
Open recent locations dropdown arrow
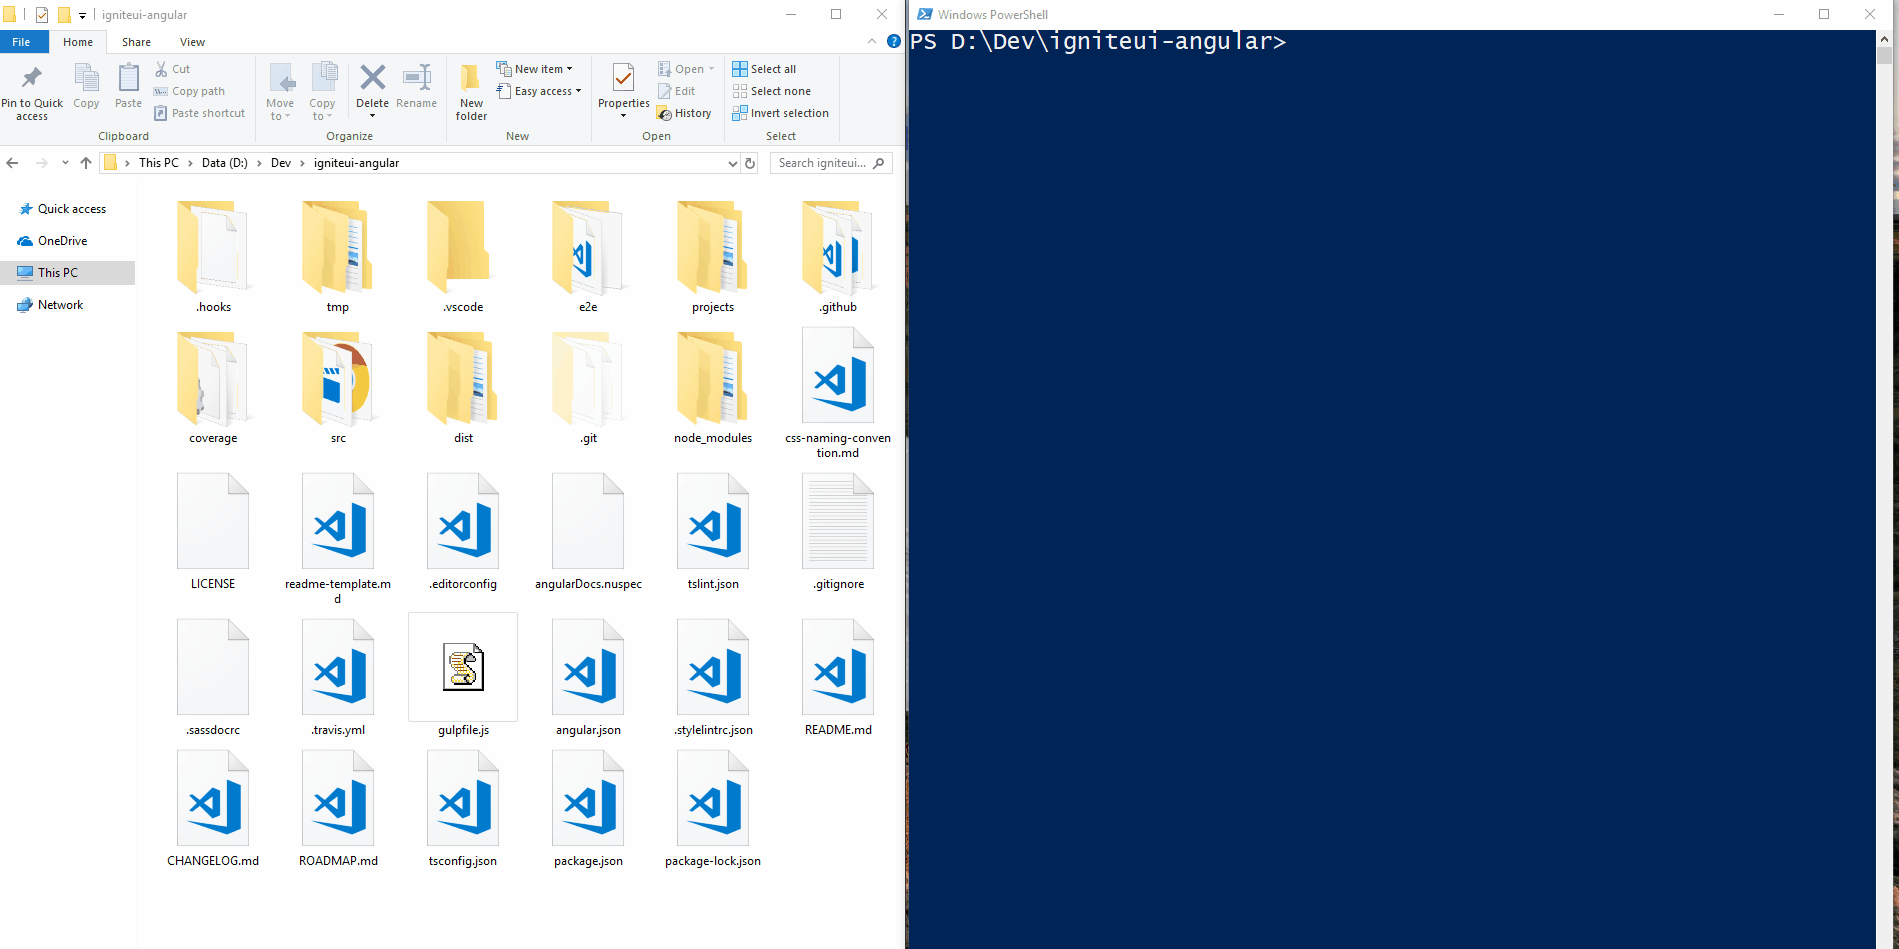[65, 163]
